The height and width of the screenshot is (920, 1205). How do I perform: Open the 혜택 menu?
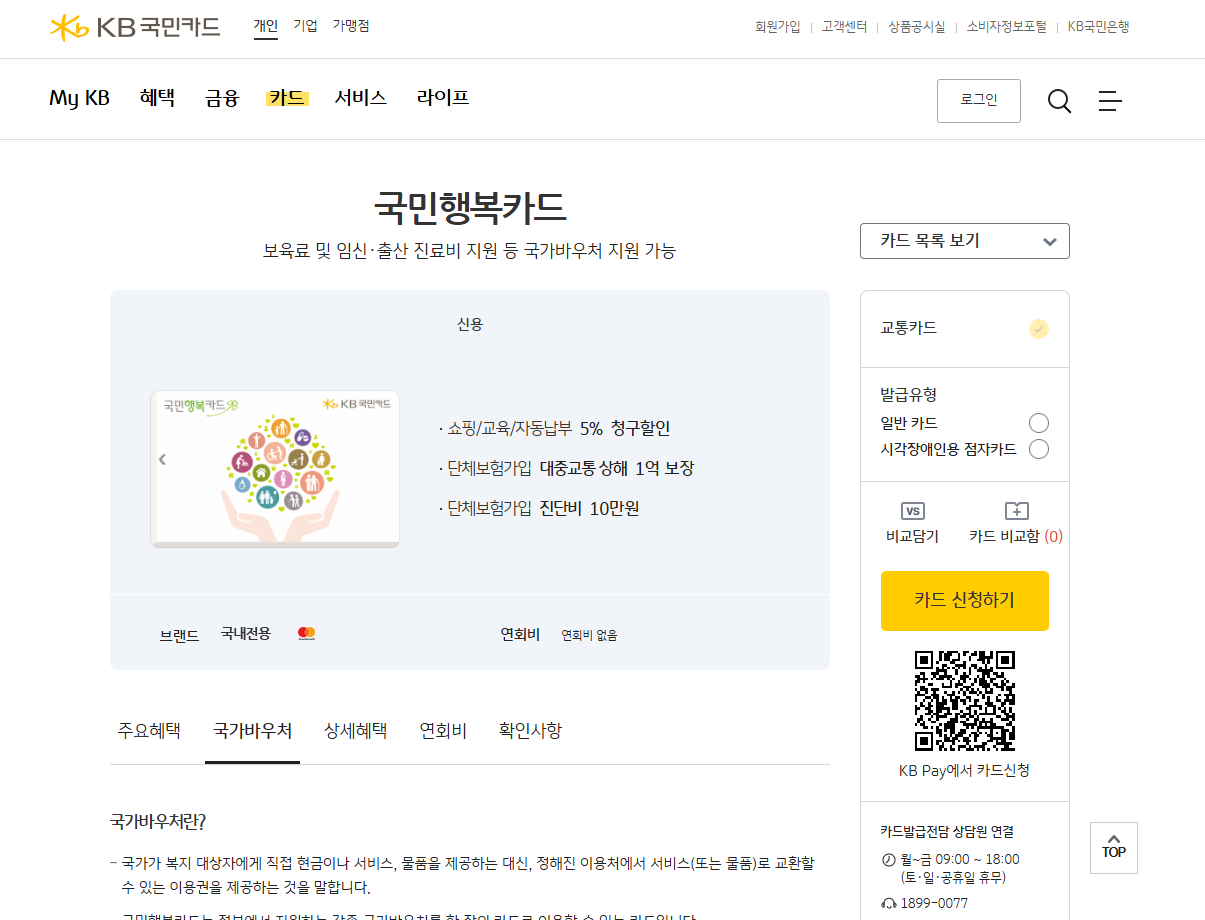(157, 98)
